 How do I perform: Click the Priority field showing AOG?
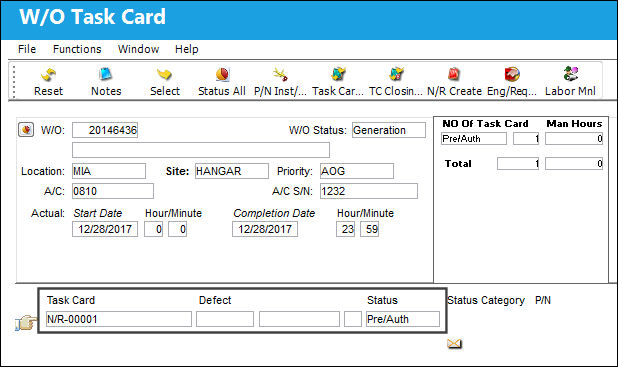pyautogui.click(x=357, y=171)
